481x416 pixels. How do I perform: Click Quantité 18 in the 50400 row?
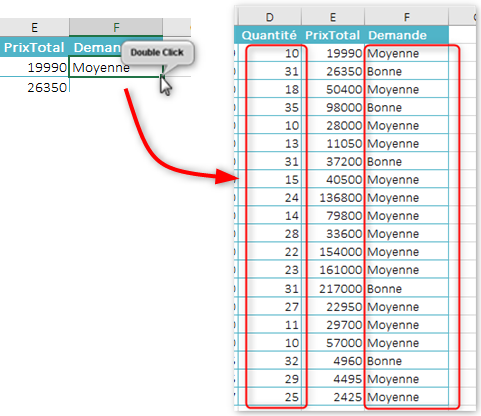tap(270, 89)
